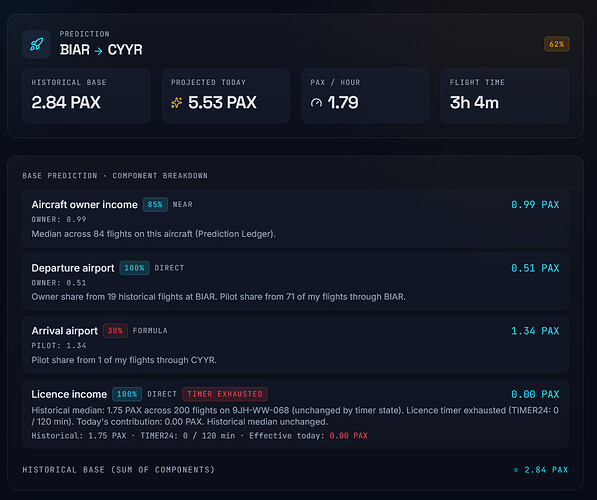Open the Pax / Hour card
Viewport: 597px width, 500px height.
coord(365,96)
